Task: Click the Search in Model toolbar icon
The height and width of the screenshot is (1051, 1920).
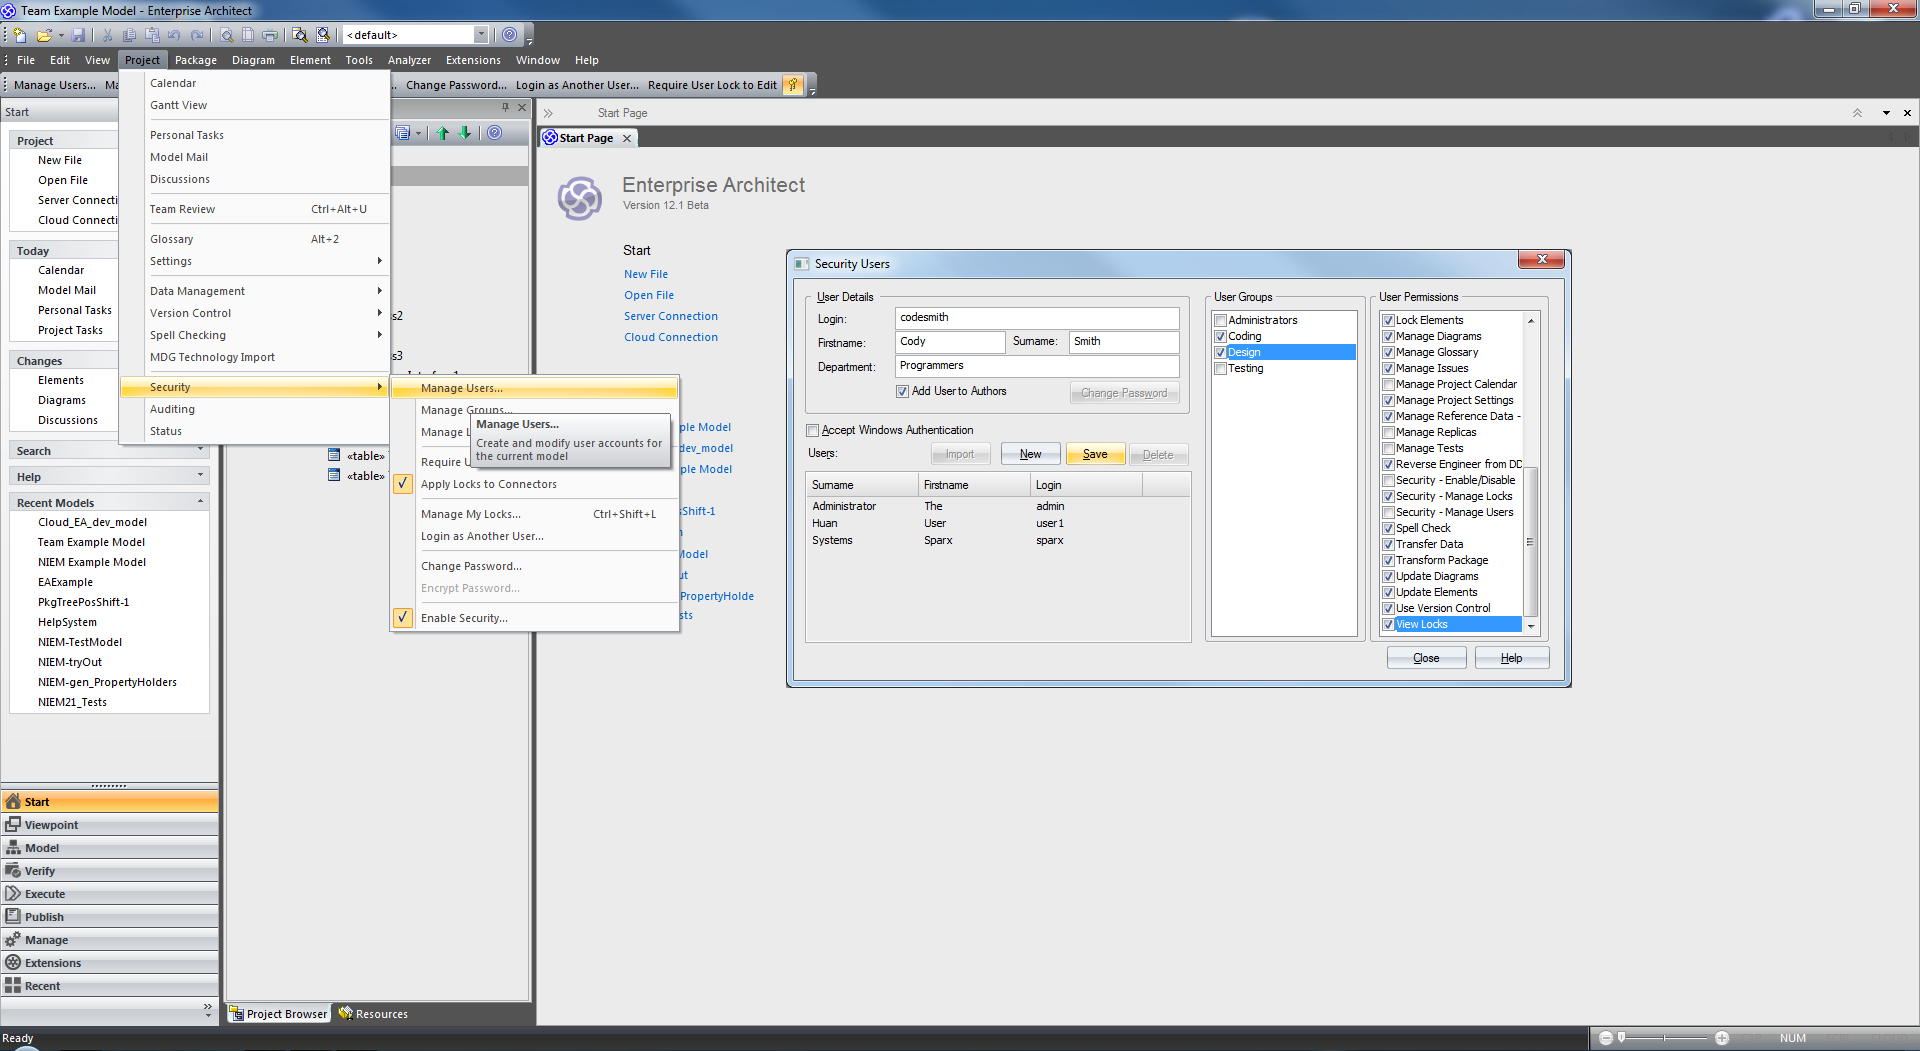Action: click(x=299, y=35)
